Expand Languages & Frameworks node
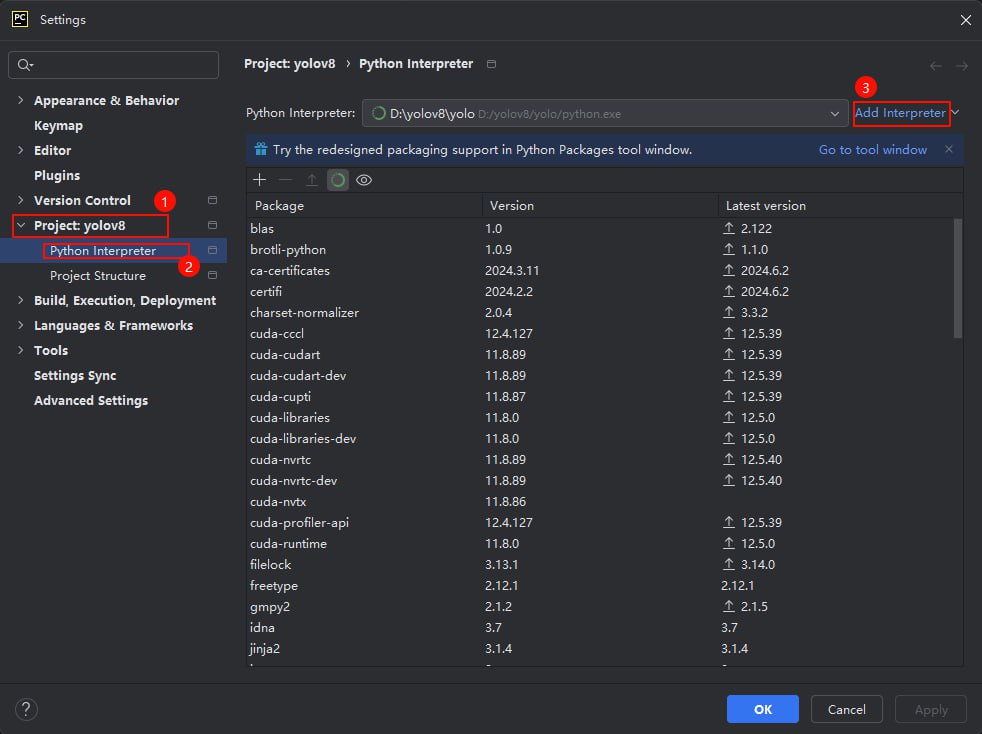982x734 pixels. coord(21,325)
